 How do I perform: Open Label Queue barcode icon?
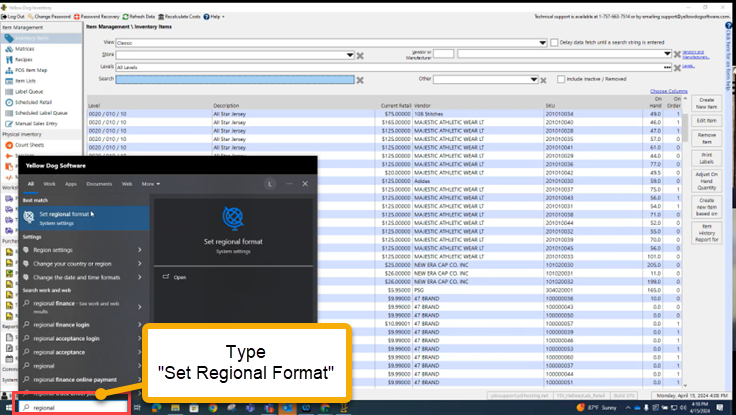9,92
